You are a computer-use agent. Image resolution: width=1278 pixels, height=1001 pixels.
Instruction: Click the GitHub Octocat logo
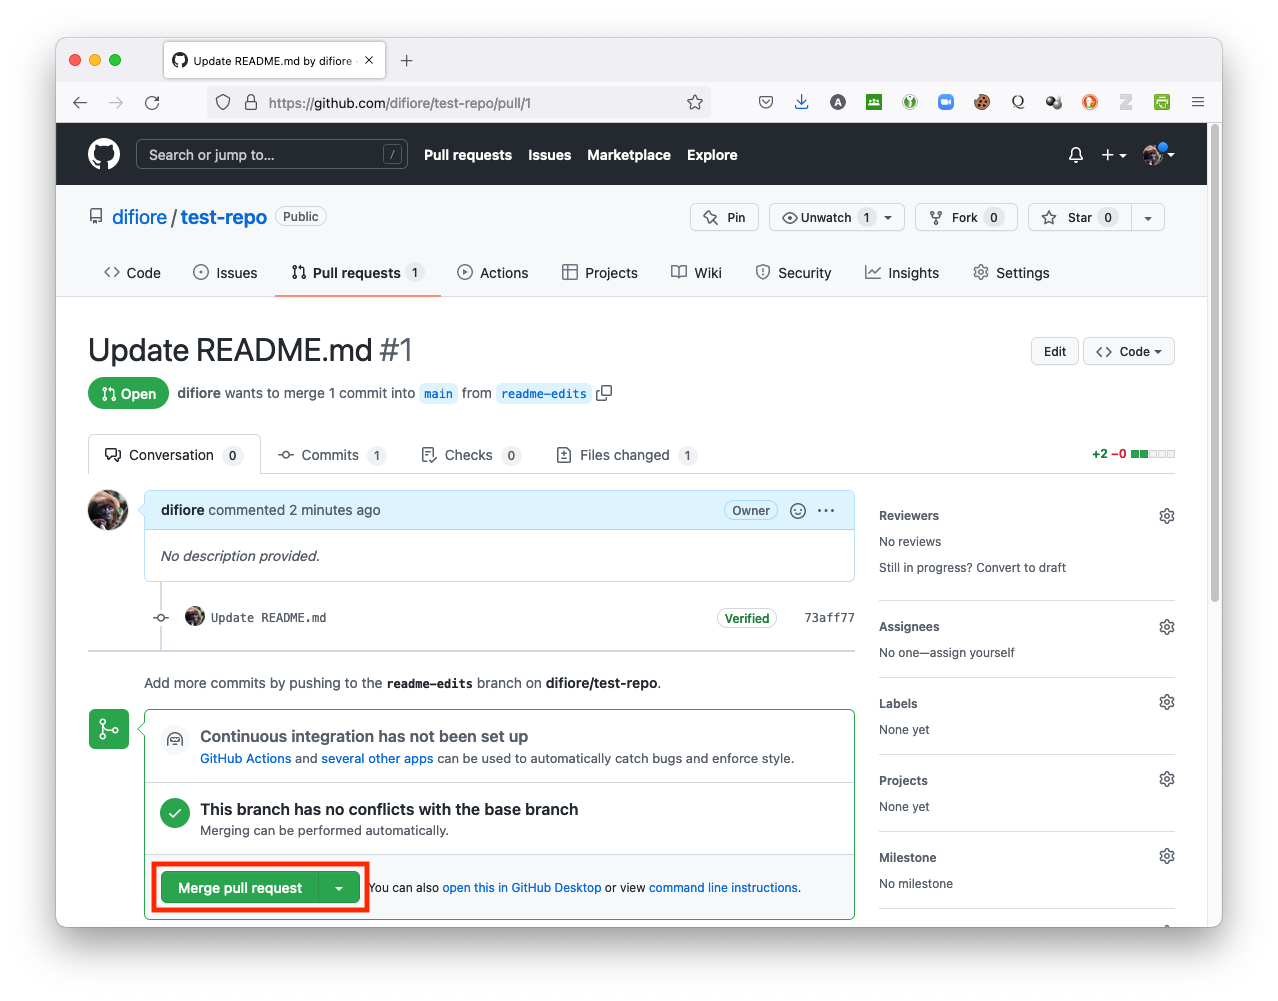click(x=104, y=154)
